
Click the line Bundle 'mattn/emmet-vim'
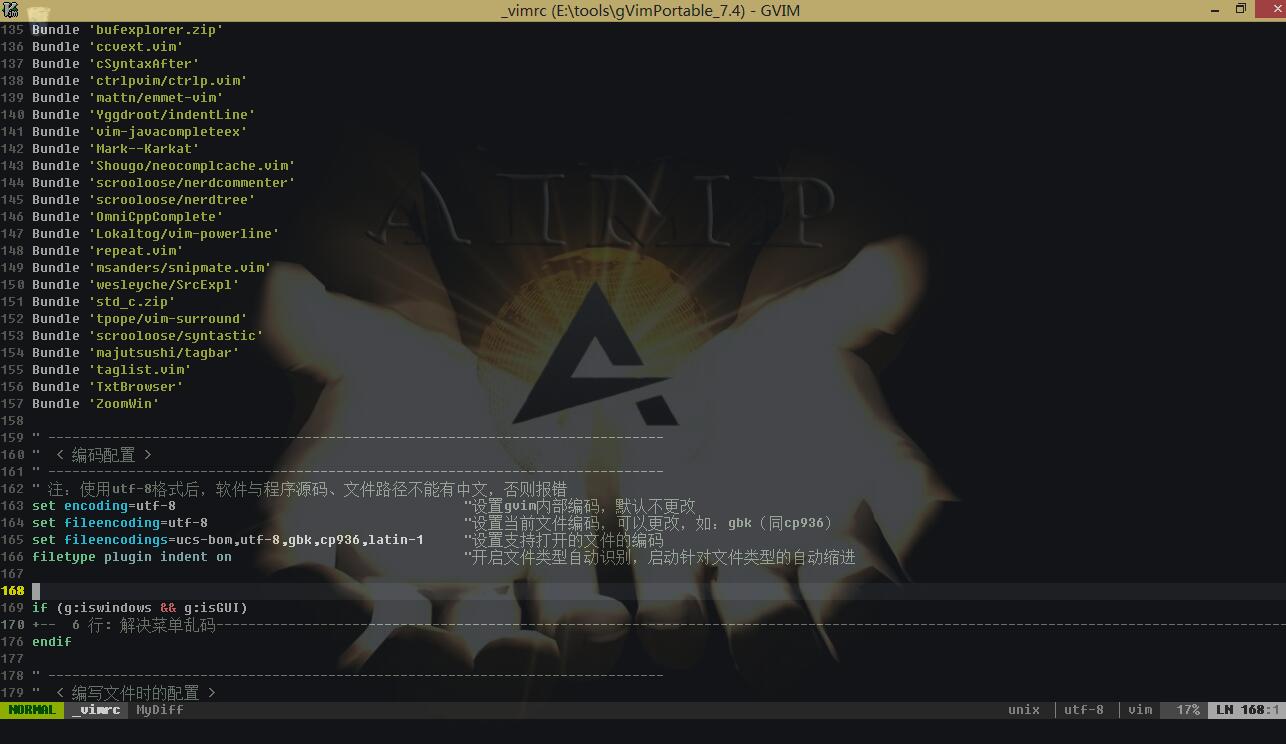pyautogui.click(x=128, y=98)
